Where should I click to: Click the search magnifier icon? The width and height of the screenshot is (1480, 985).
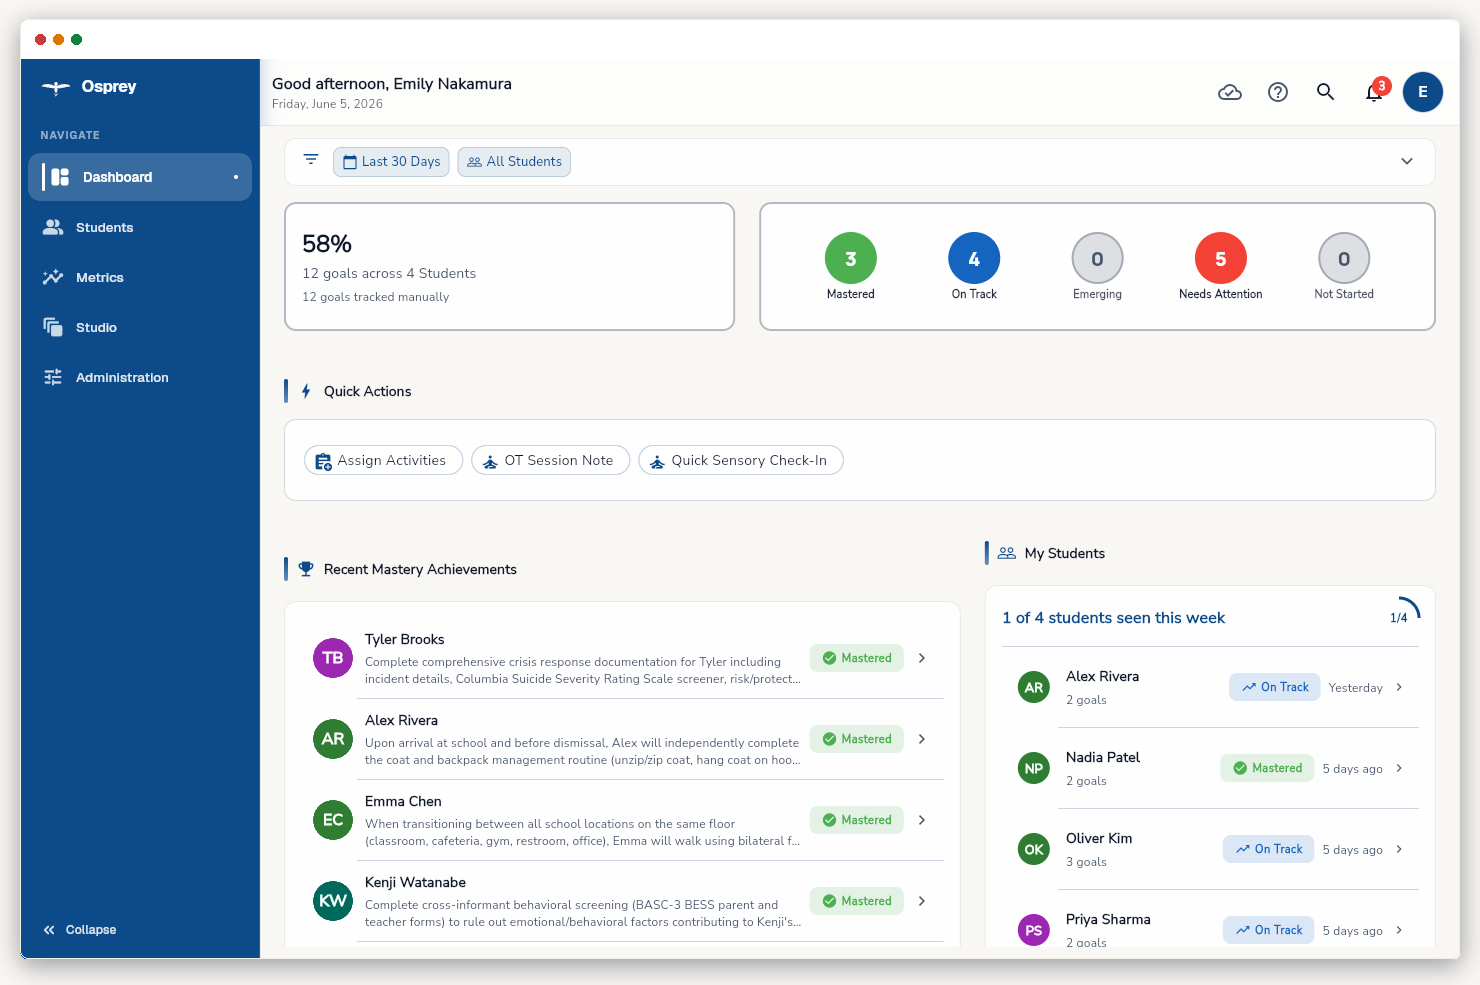[x=1326, y=92]
